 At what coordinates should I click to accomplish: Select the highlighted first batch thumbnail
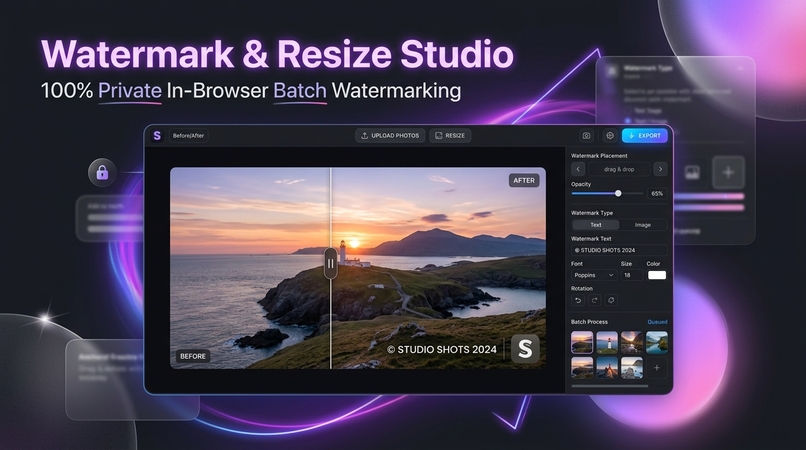(x=582, y=343)
